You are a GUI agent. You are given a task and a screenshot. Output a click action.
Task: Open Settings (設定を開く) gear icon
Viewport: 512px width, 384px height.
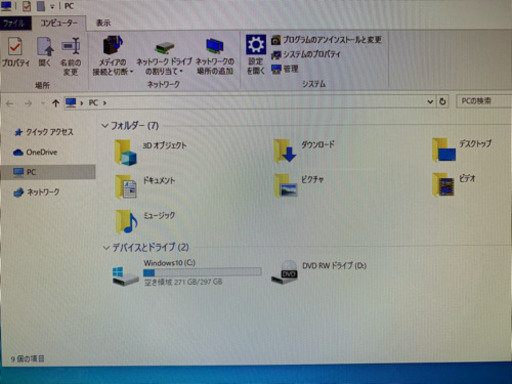coord(256,55)
